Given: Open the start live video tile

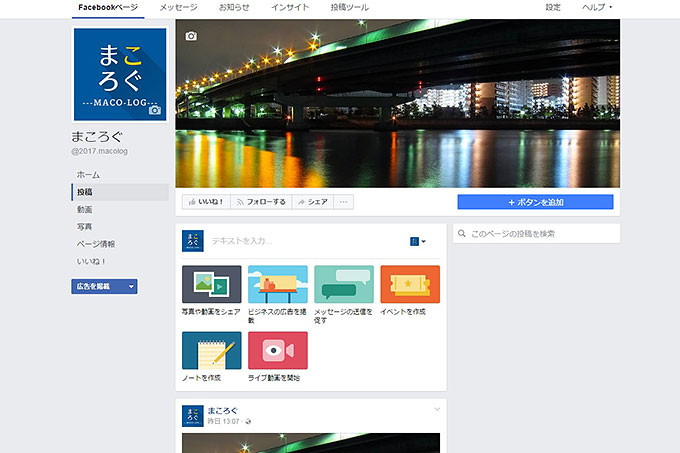Looking at the screenshot, I should pos(278,350).
